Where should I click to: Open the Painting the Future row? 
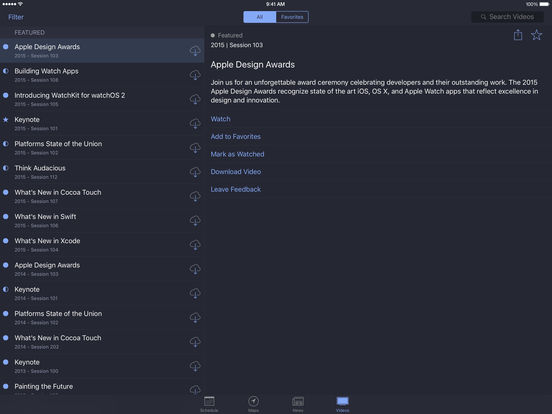pyautogui.click(x=102, y=387)
